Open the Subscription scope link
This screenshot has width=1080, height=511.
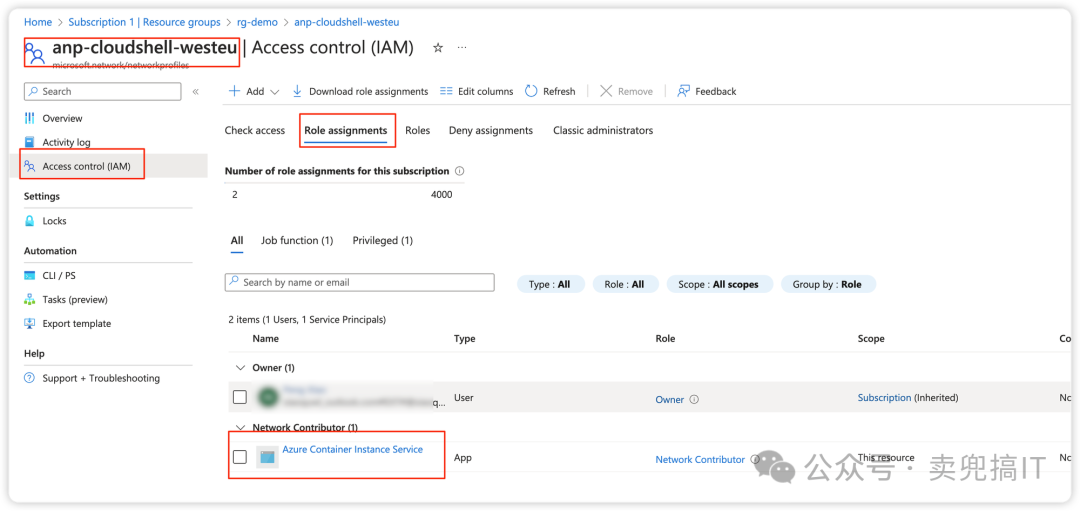pos(884,397)
